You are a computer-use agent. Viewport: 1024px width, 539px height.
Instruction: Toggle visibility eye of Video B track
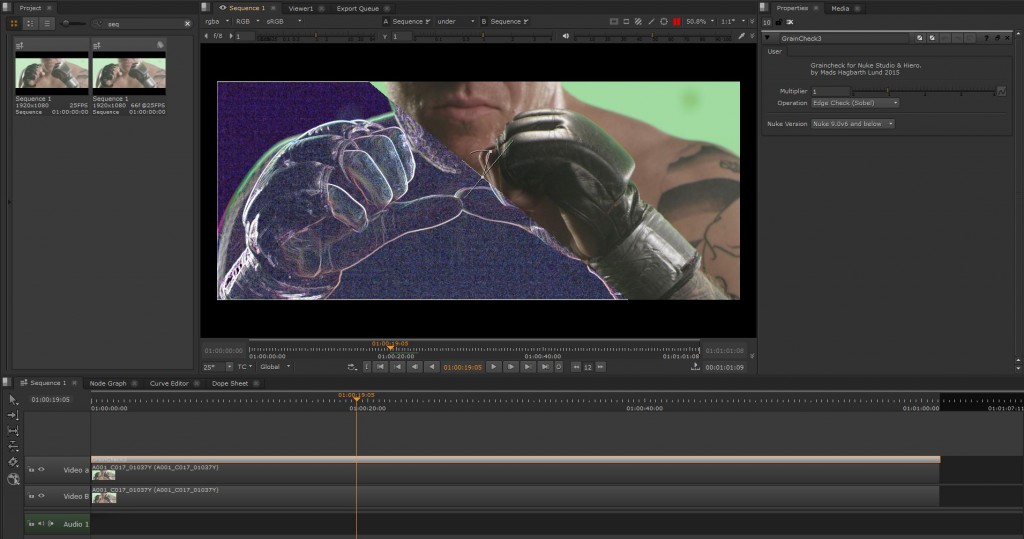[42, 496]
